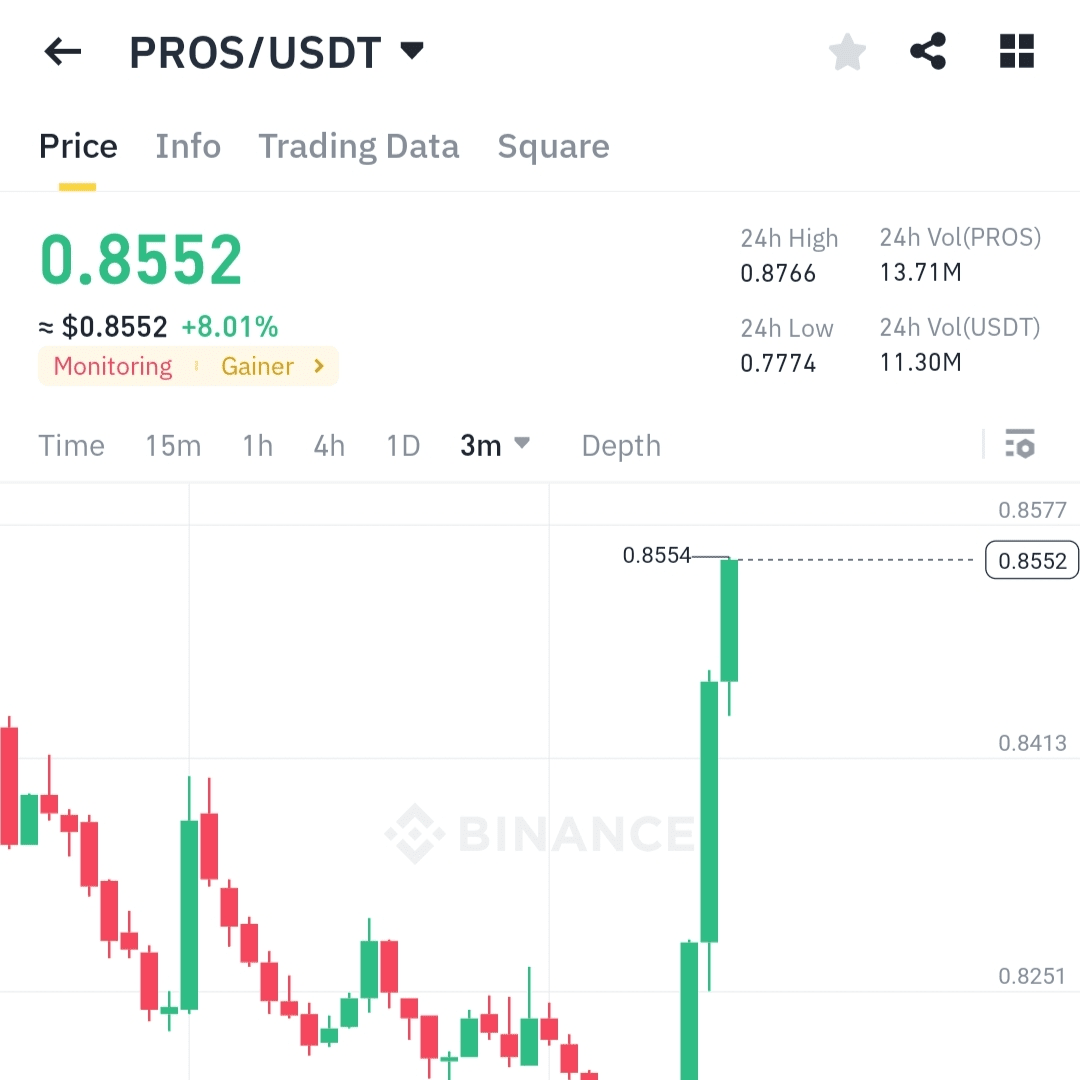Switch chart to 4h interval
This screenshot has width=1080, height=1080.
[x=329, y=445]
